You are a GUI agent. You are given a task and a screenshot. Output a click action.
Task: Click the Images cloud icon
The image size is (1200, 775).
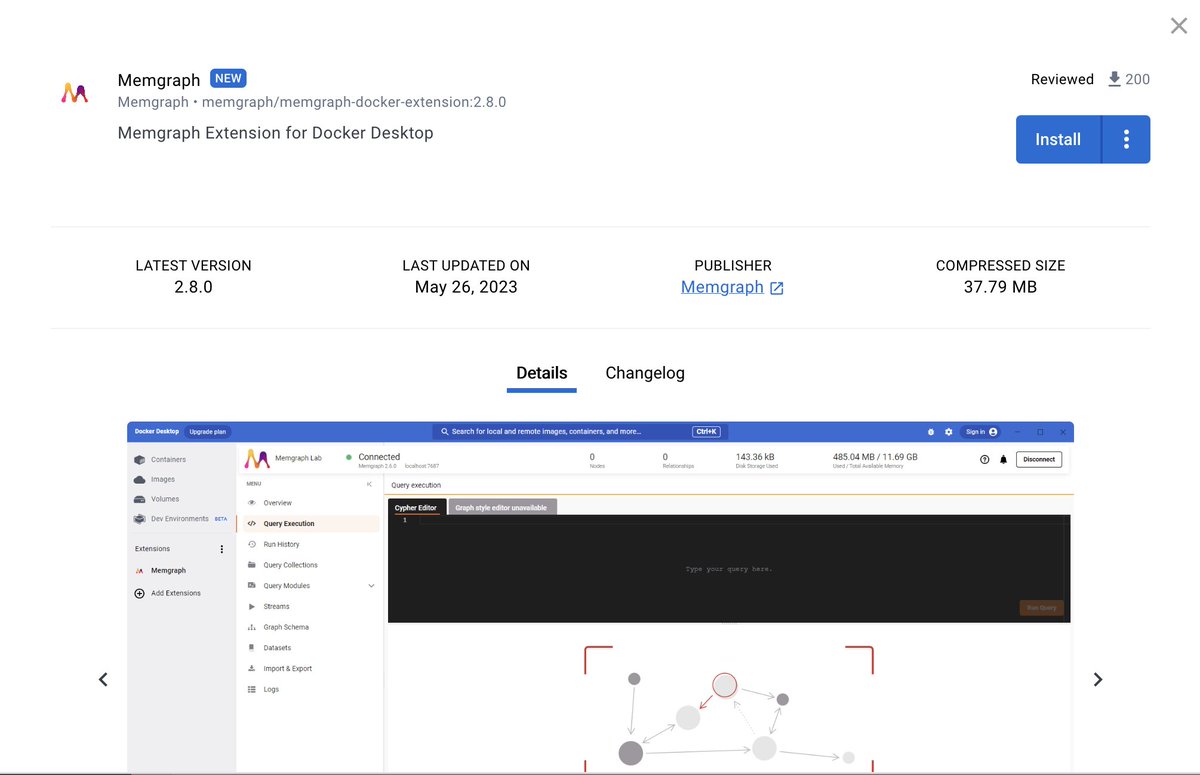[x=140, y=479]
